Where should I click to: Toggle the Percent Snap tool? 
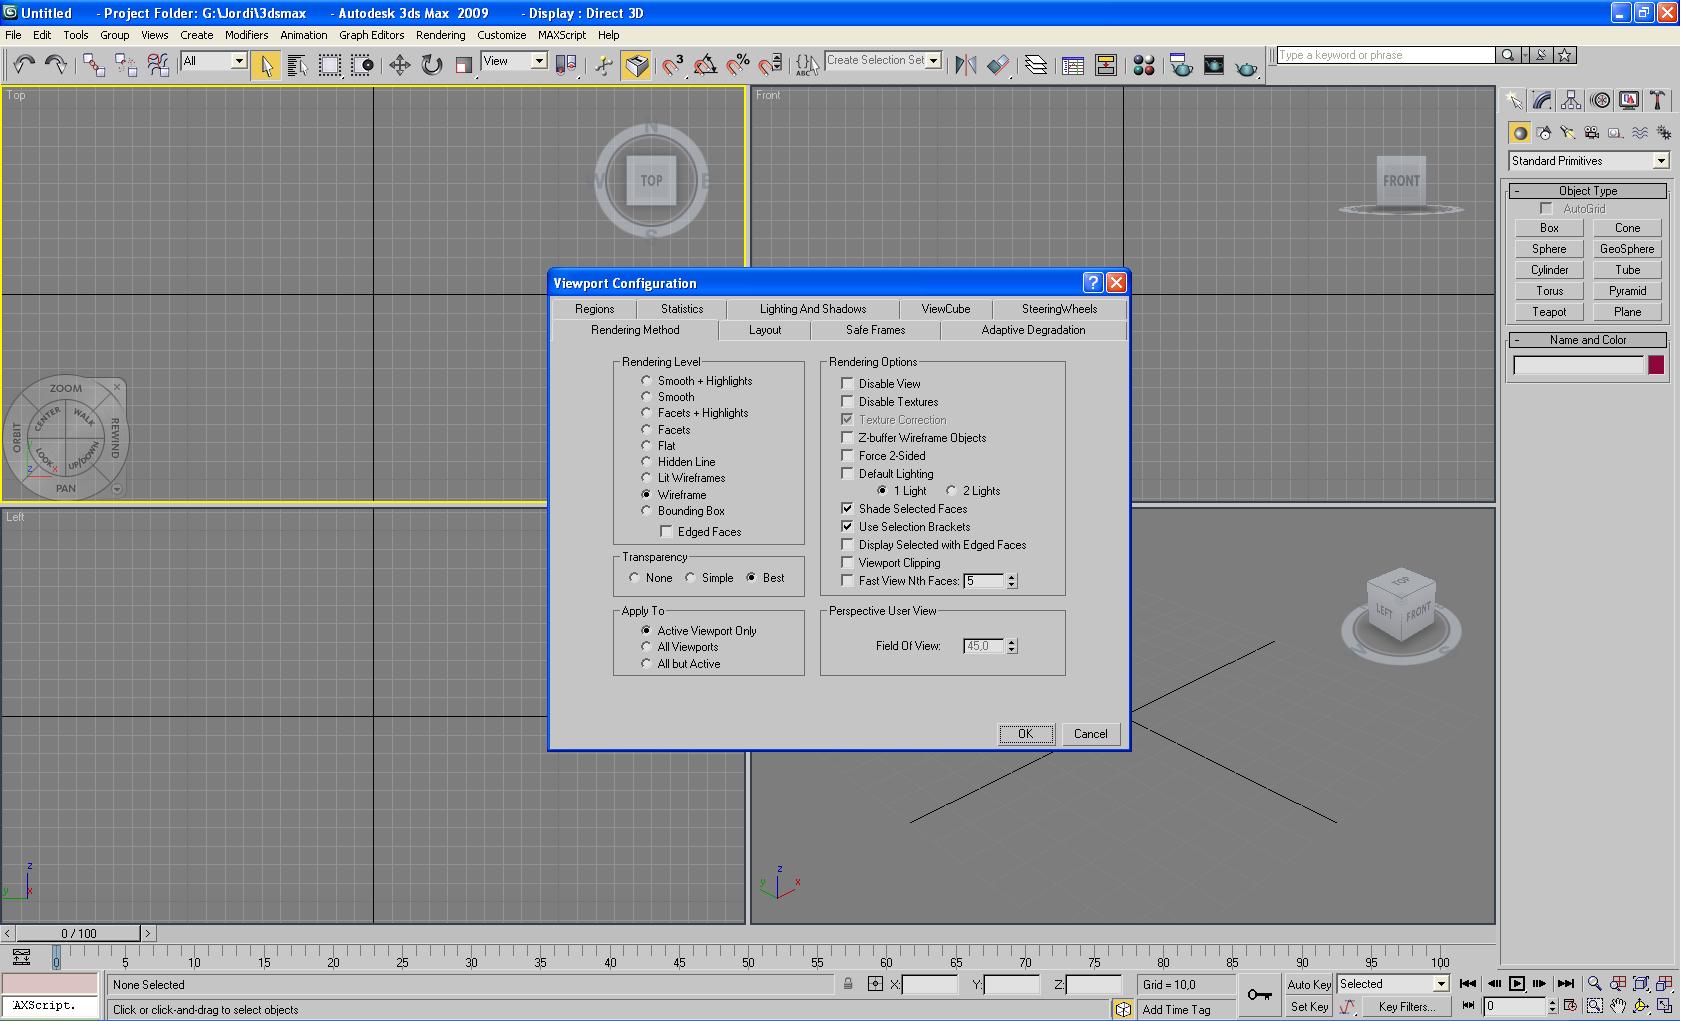click(738, 65)
